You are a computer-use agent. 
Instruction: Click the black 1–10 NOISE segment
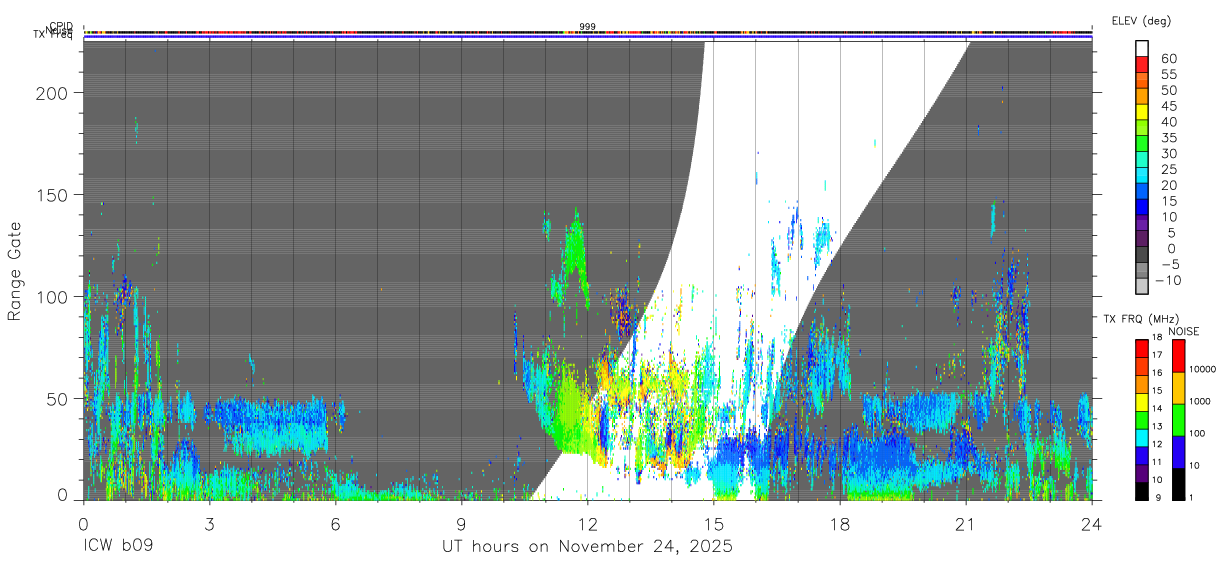1178,484
